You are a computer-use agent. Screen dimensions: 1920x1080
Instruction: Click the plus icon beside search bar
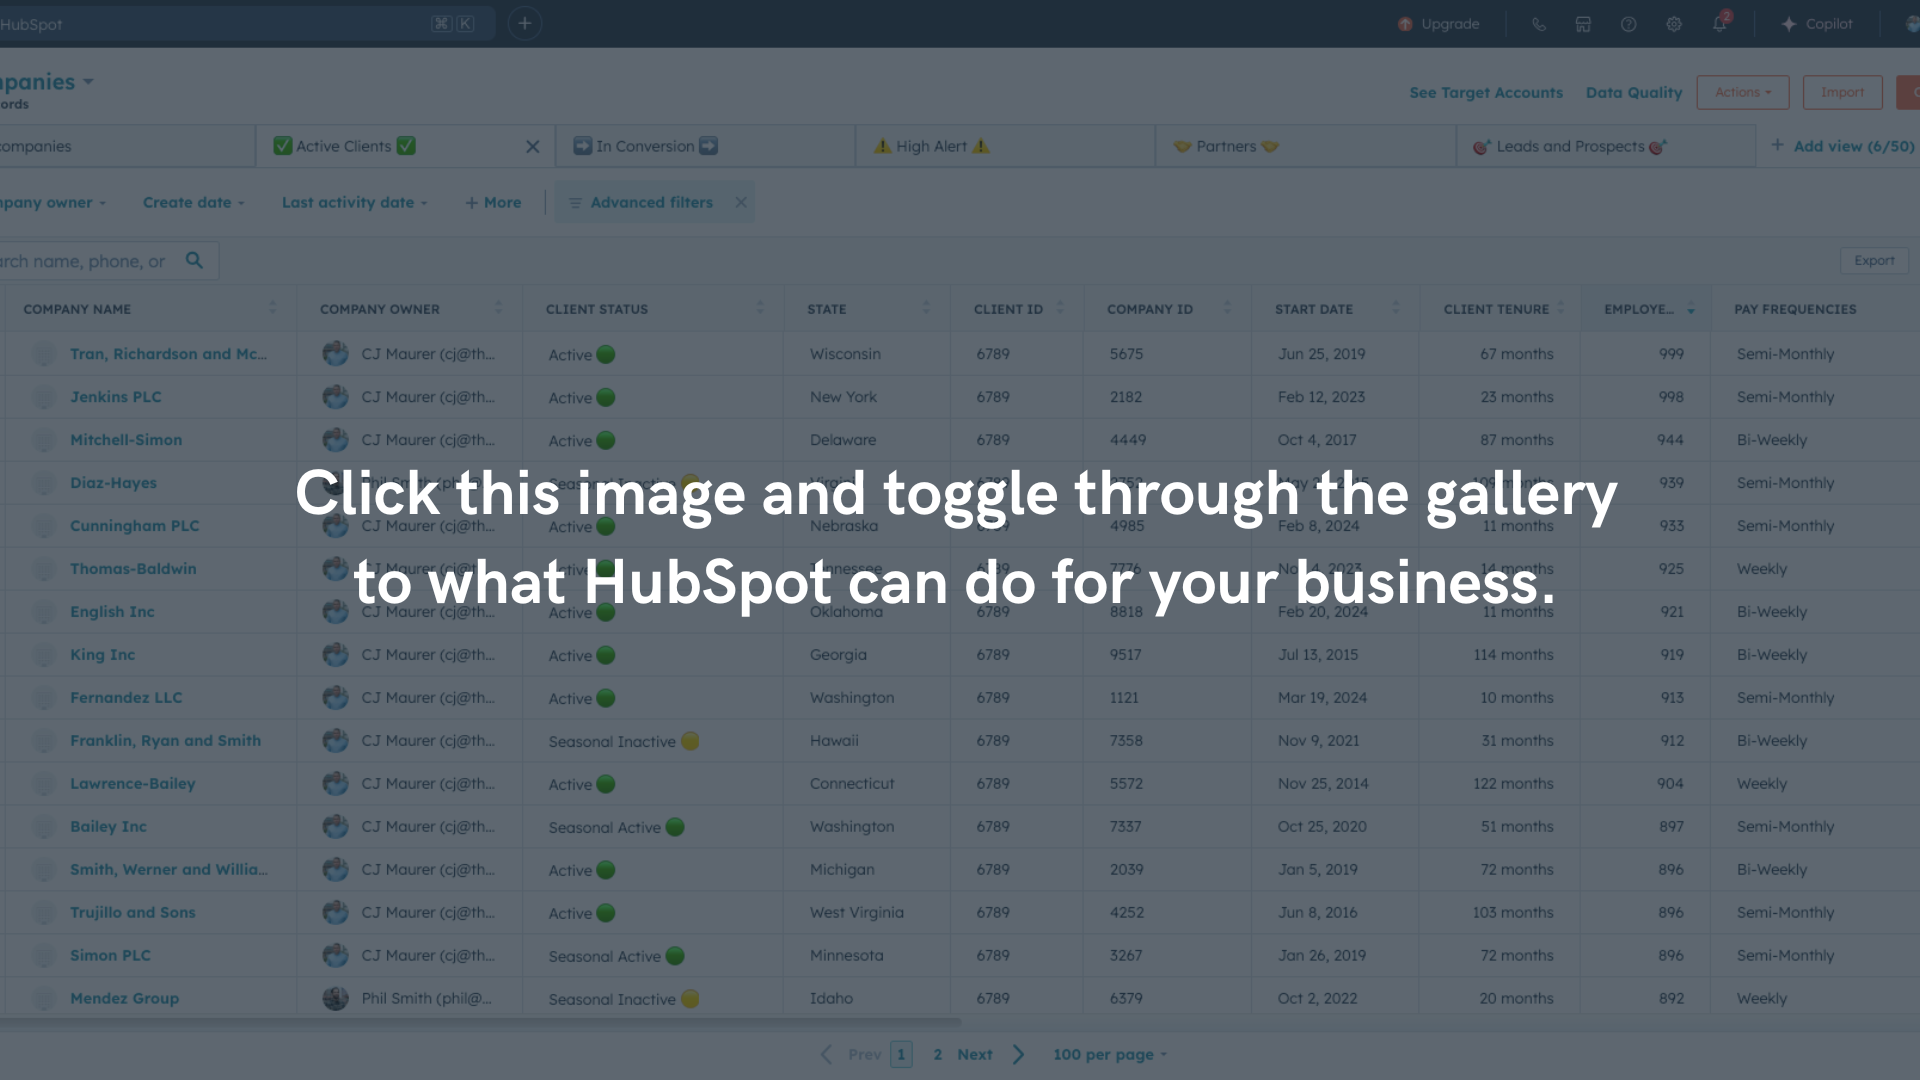click(x=524, y=23)
